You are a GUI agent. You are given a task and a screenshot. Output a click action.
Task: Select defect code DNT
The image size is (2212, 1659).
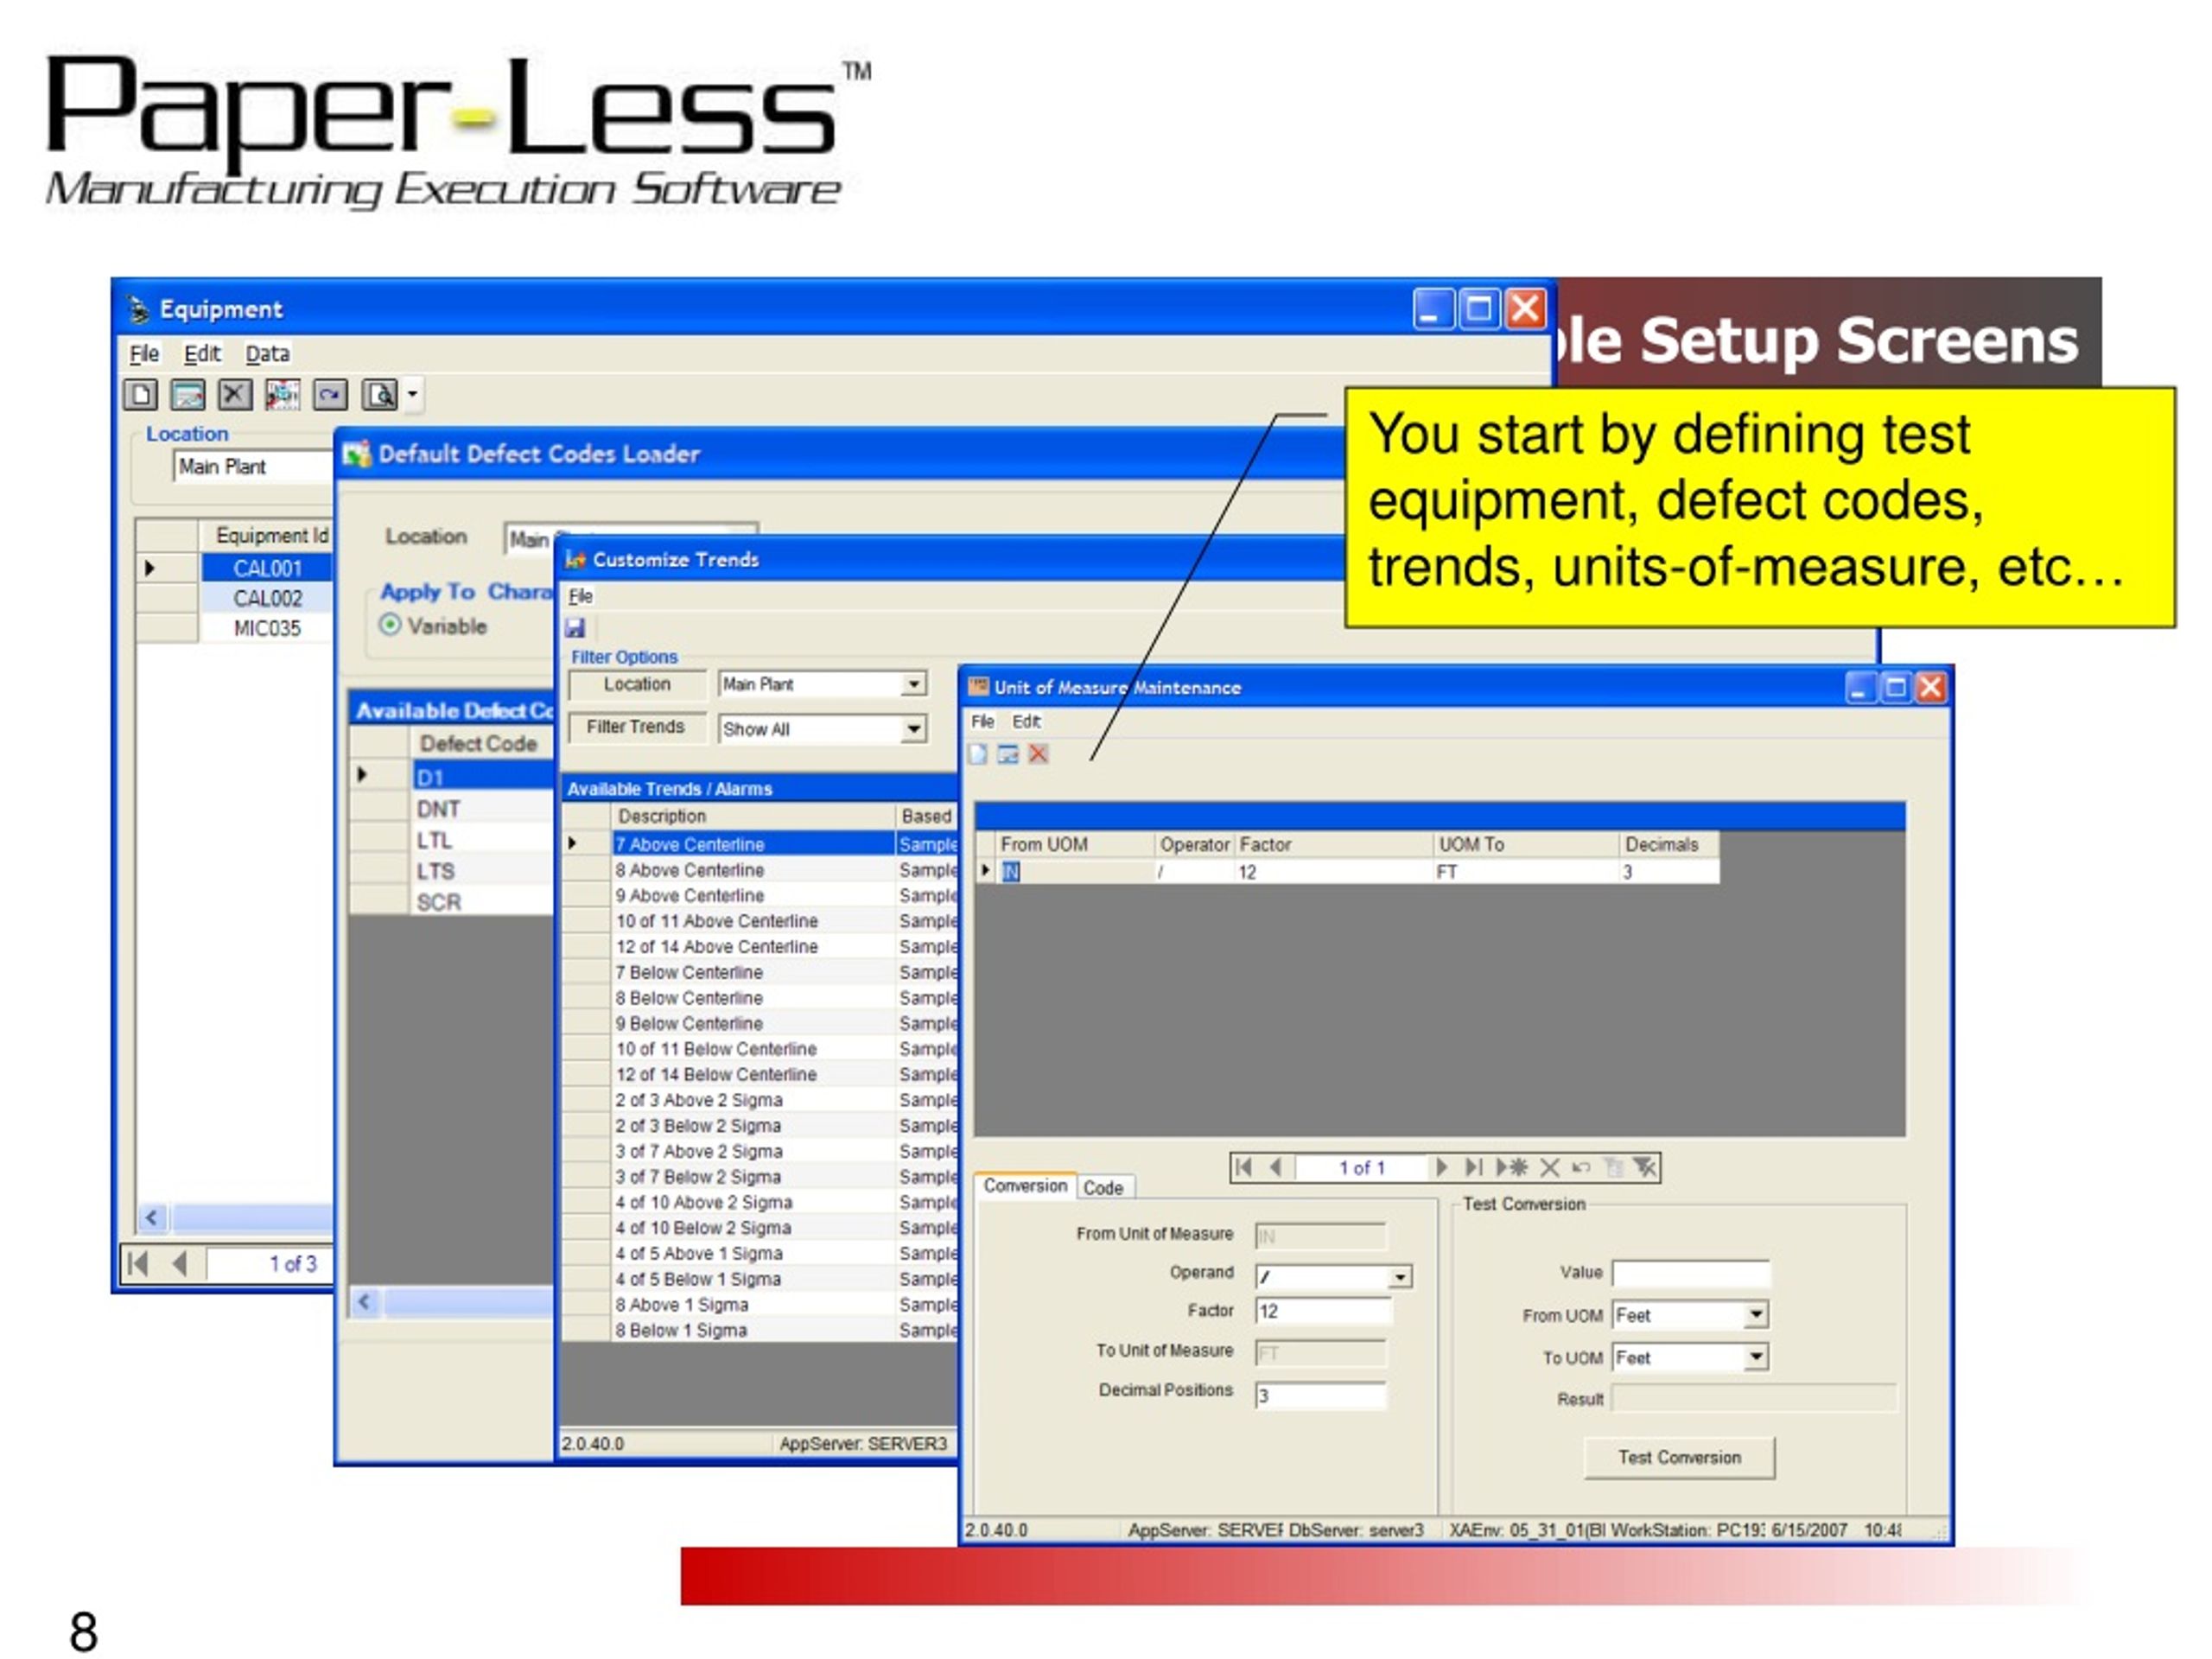point(483,808)
